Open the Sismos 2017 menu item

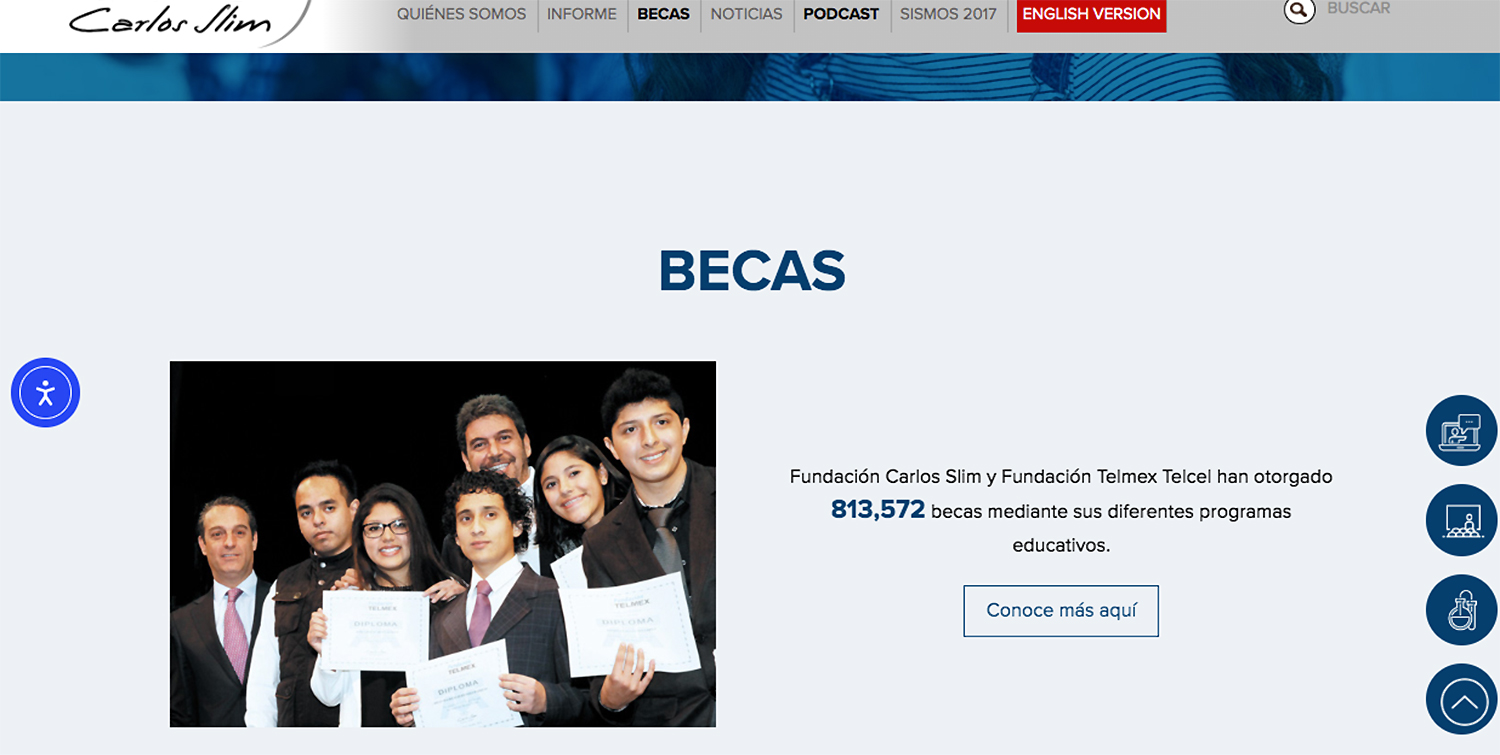click(948, 14)
